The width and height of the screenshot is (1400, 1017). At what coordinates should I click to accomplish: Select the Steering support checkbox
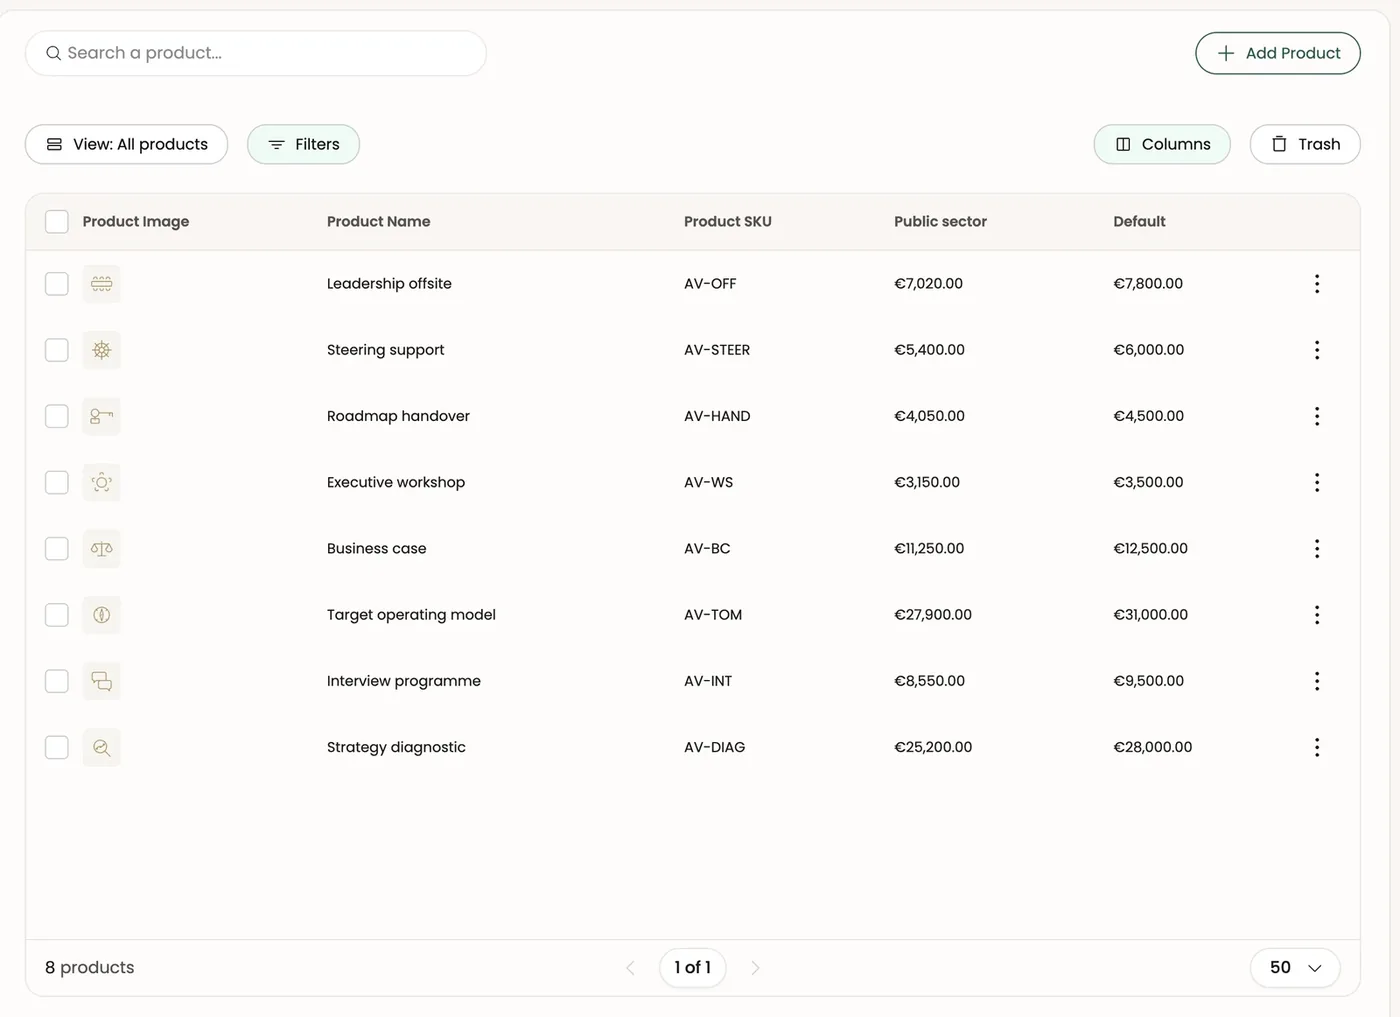pos(57,350)
